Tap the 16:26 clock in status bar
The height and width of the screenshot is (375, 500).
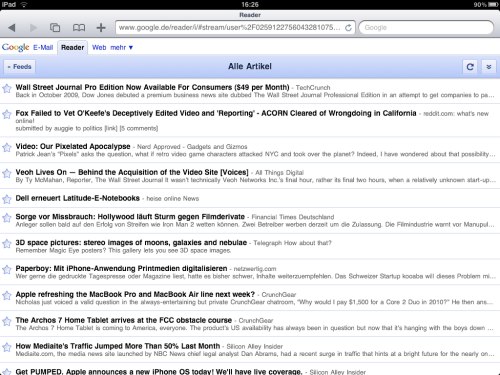(250, 4)
